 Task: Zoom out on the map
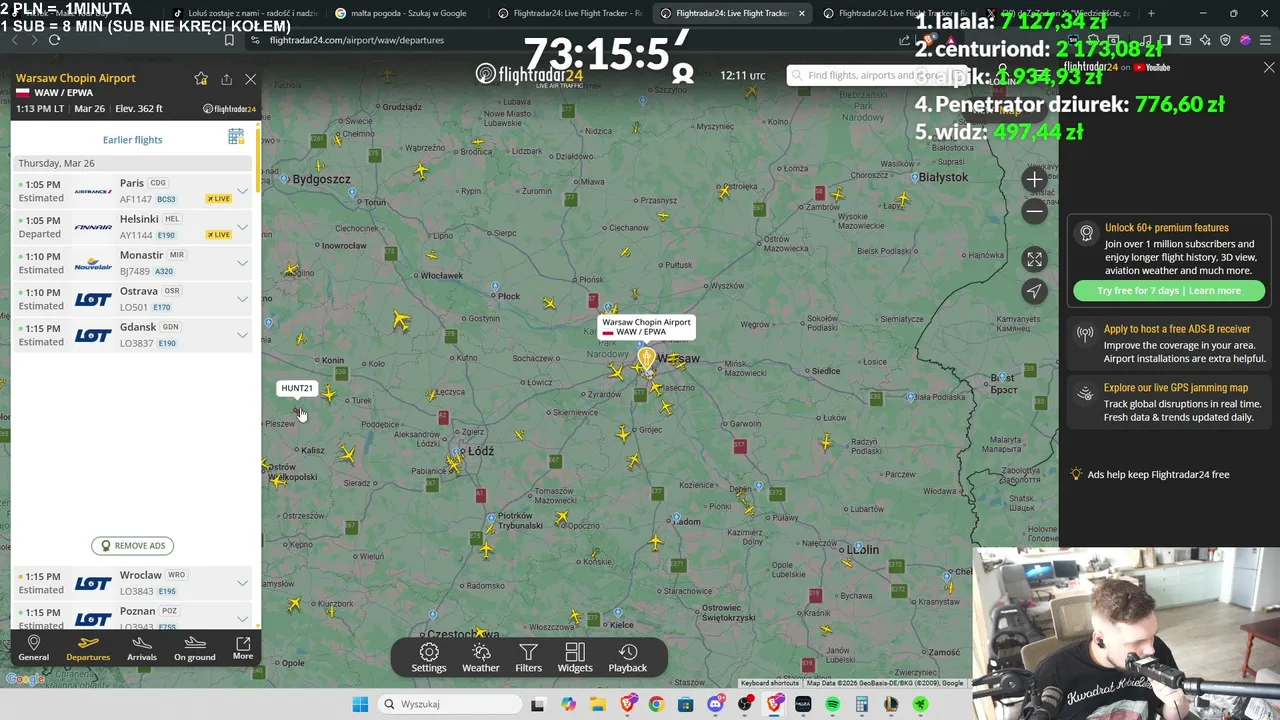(x=1034, y=211)
